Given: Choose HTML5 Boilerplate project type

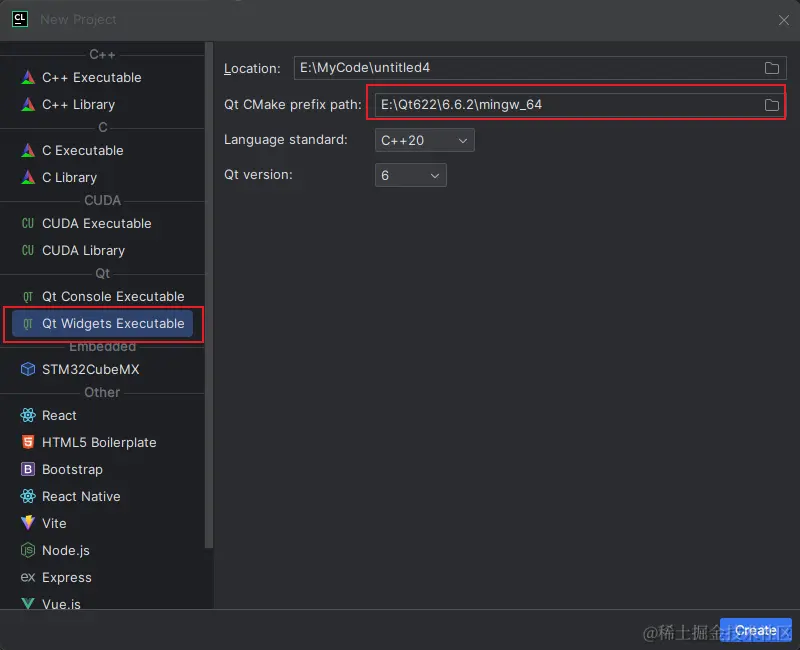Looking at the screenshot, I should pyautogui.click(x=103, y=442).
